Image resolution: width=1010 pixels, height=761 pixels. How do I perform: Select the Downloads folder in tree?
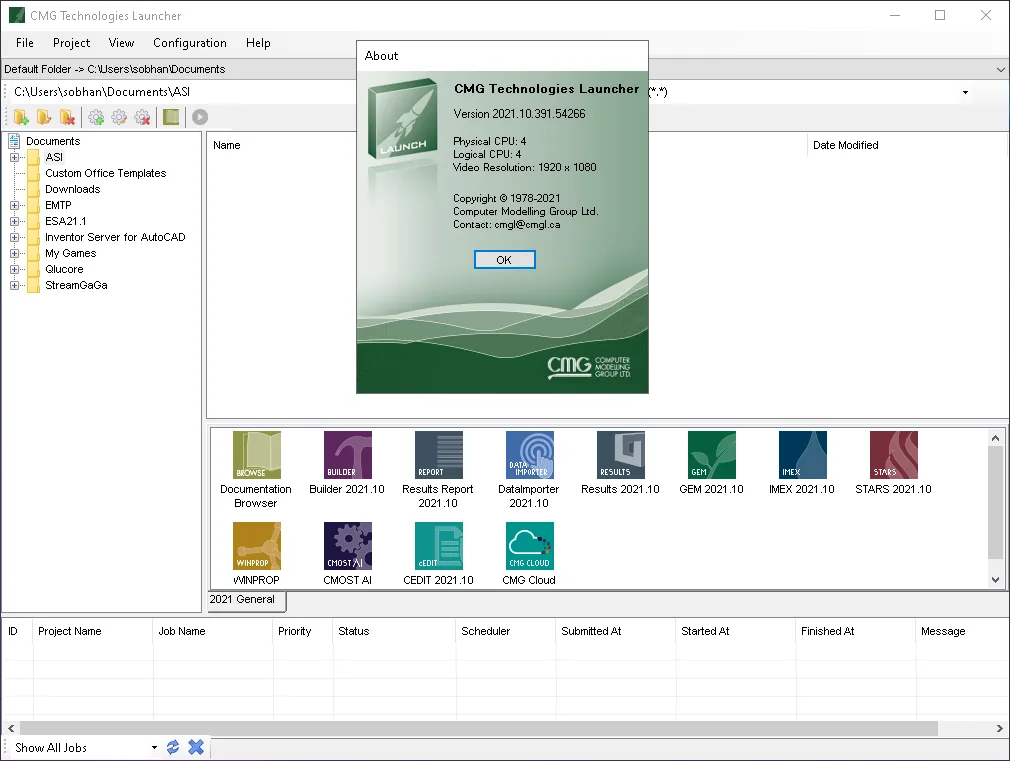73,189
